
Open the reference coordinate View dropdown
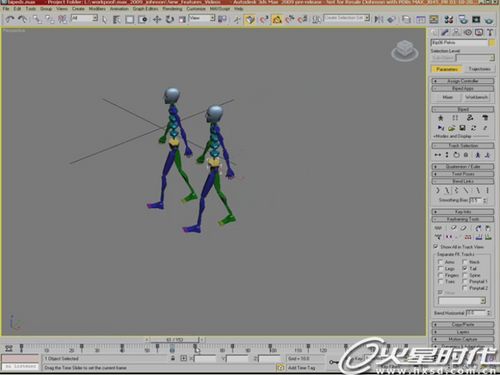[202, 18]
